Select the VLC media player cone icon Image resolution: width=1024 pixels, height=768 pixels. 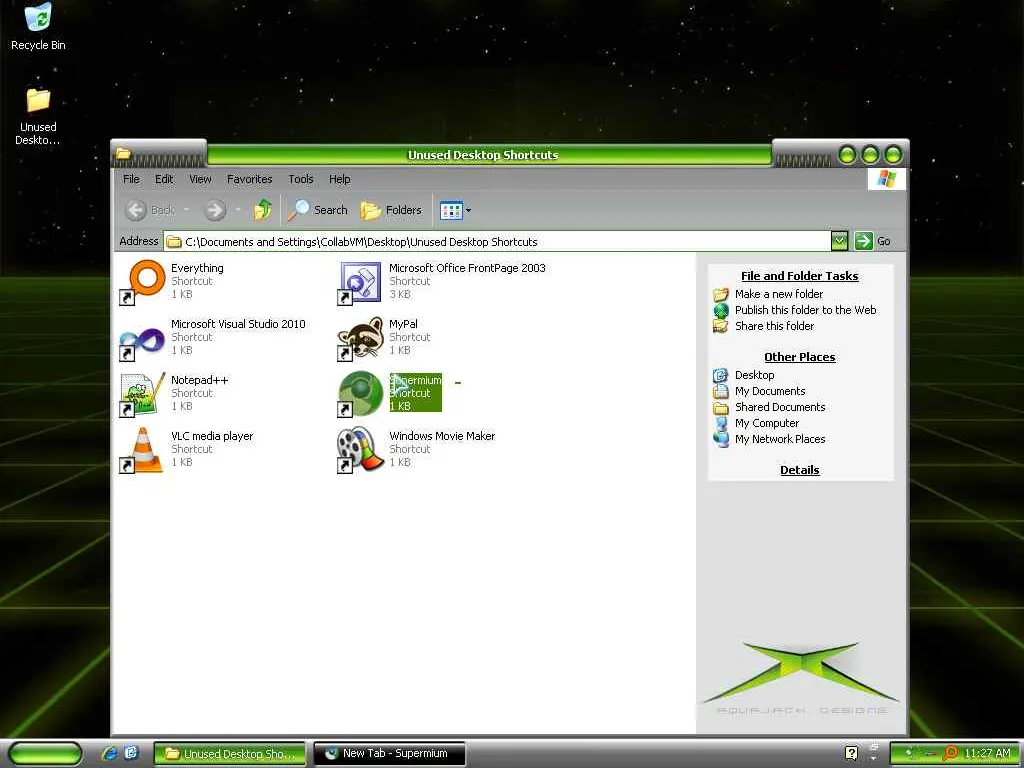[x=142, y=451]
